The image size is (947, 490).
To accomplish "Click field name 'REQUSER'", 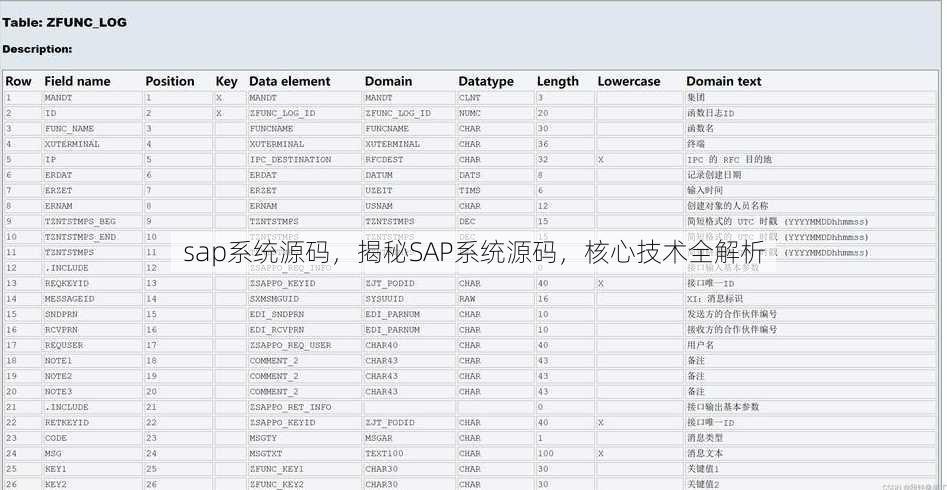I will click(64, 345).
